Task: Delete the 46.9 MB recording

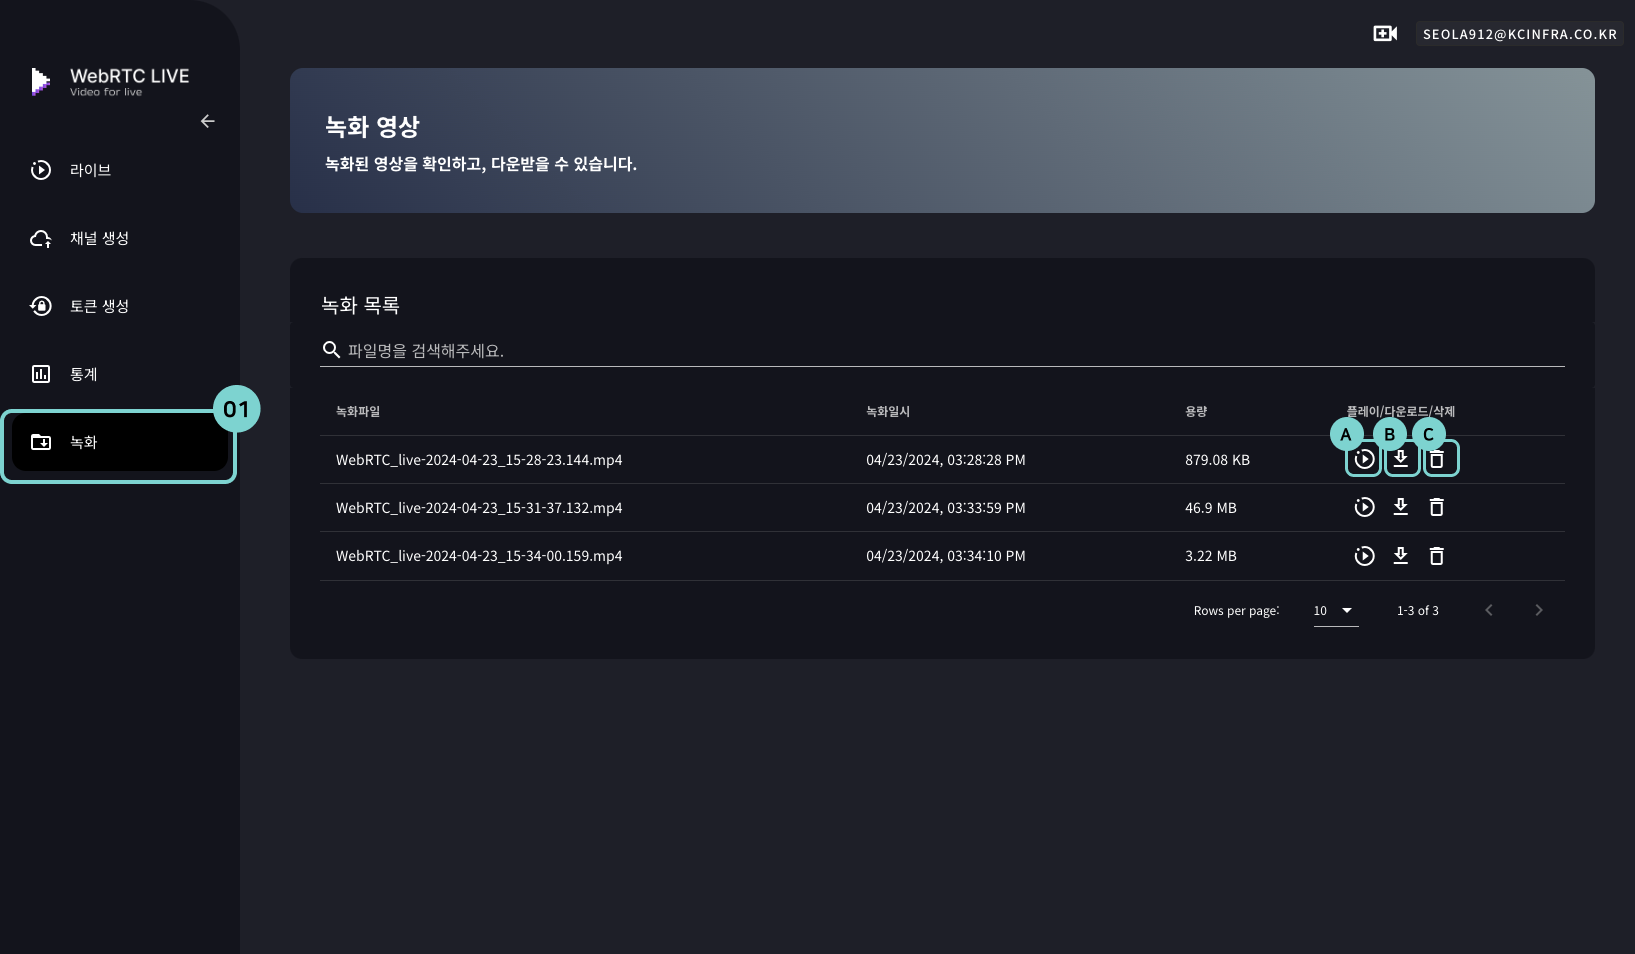Action: (x=1437, y=508)
